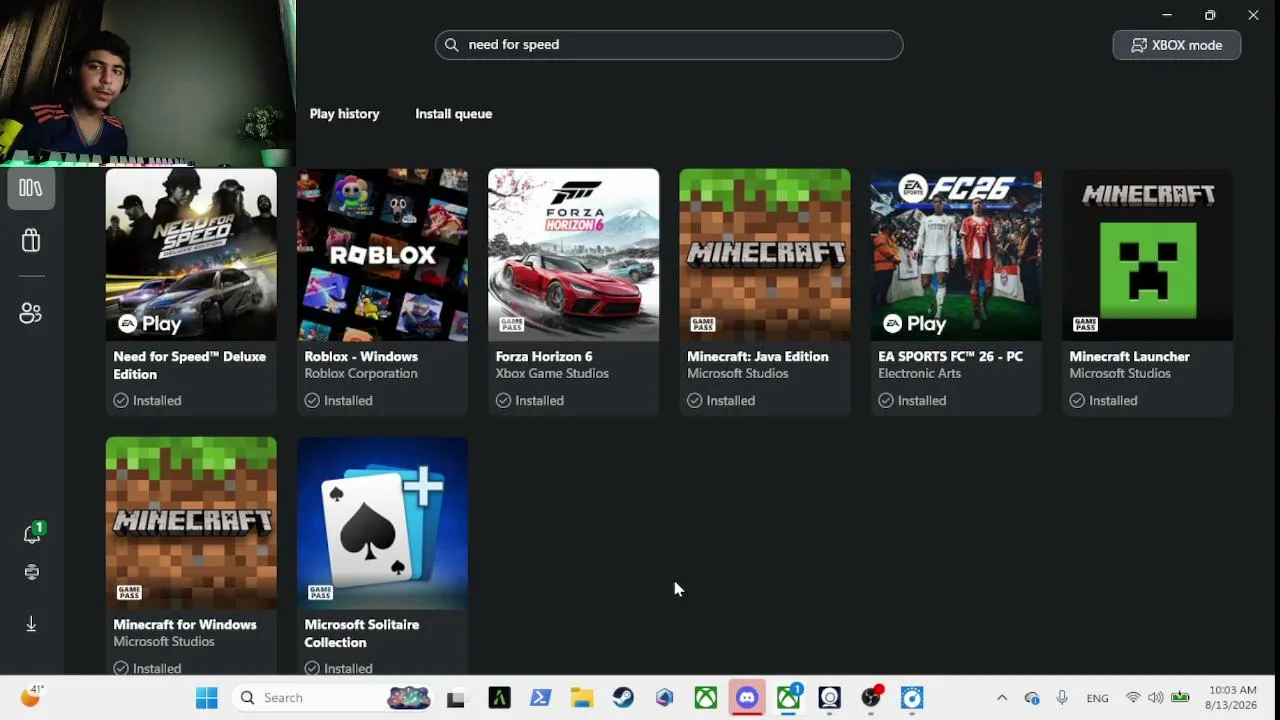1280x720 pixels.
Task: Click Installed status under EA SPORTS FC 26
Action: pos(912,400)
